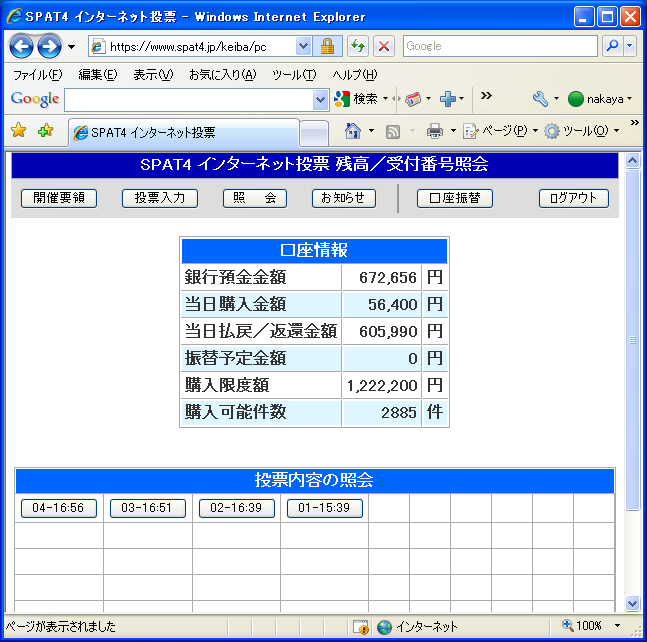Open vote record 01-15:39
The height and width of the screenshot is (642, 647).
click(x=325, y=508)
